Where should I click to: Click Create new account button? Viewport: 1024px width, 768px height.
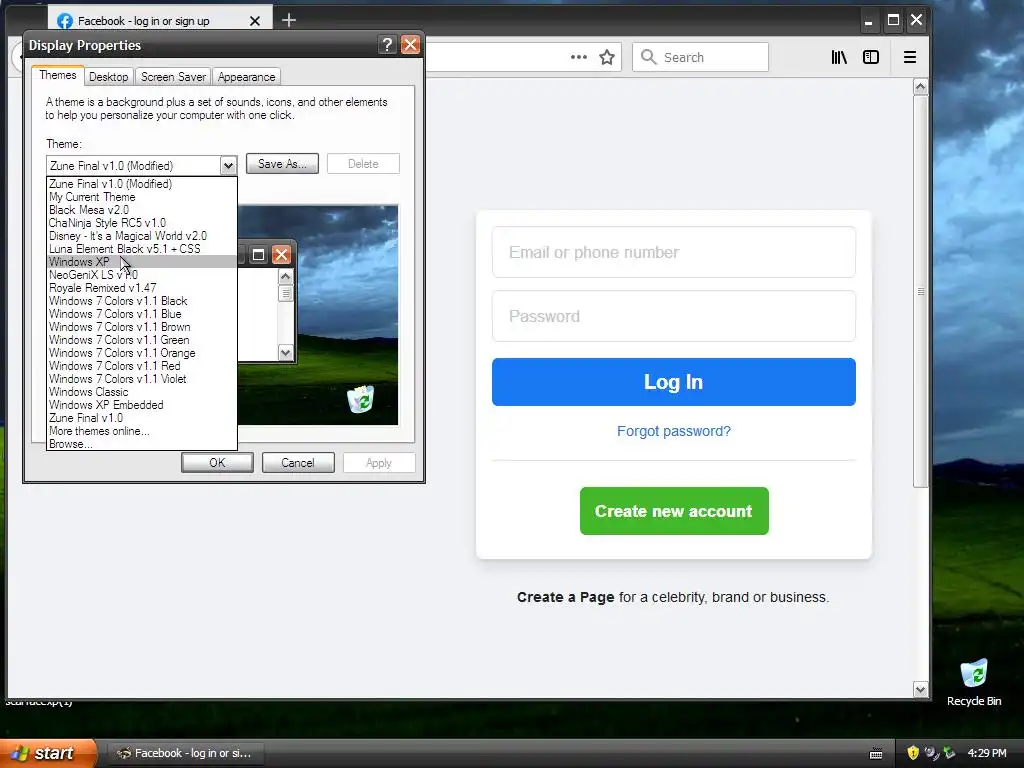(674, 511)
